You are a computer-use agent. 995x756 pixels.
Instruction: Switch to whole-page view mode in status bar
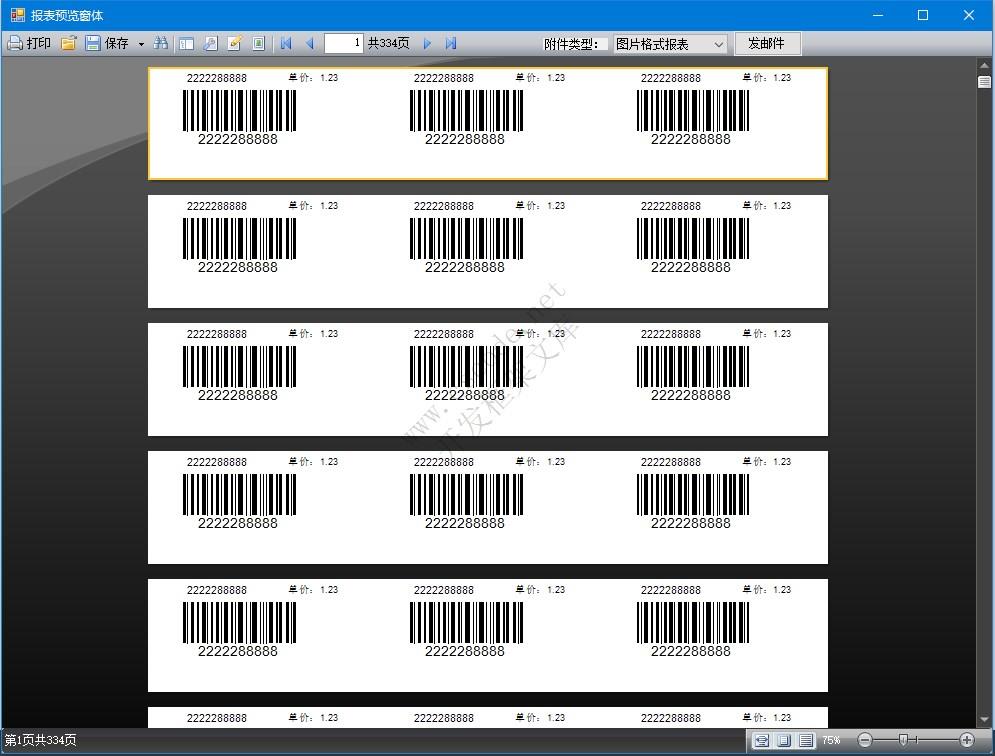coord(784,740)
